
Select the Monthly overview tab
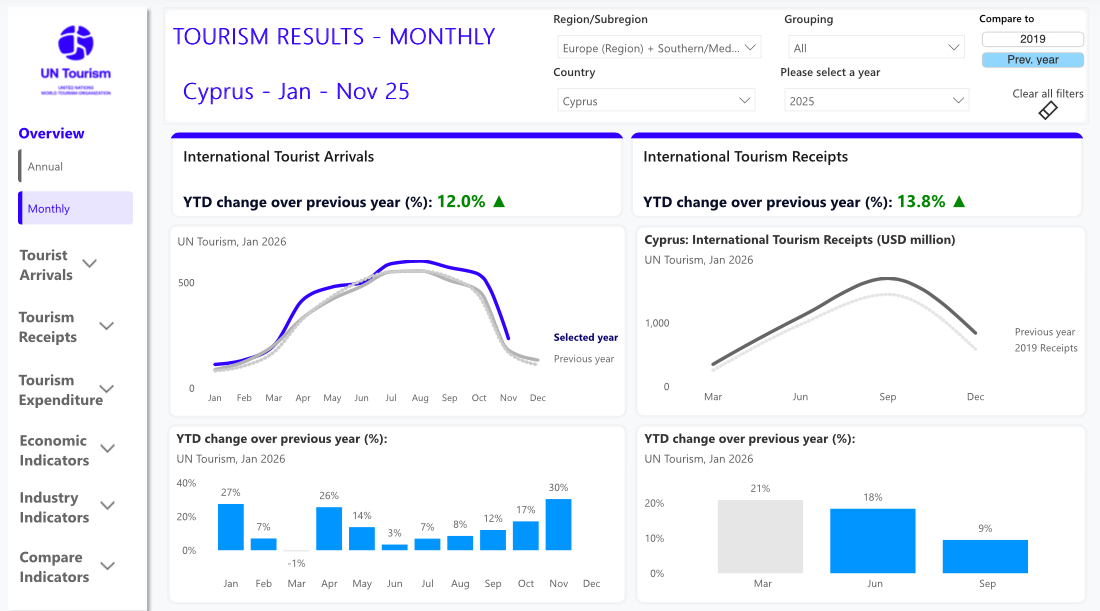(75, 209)
